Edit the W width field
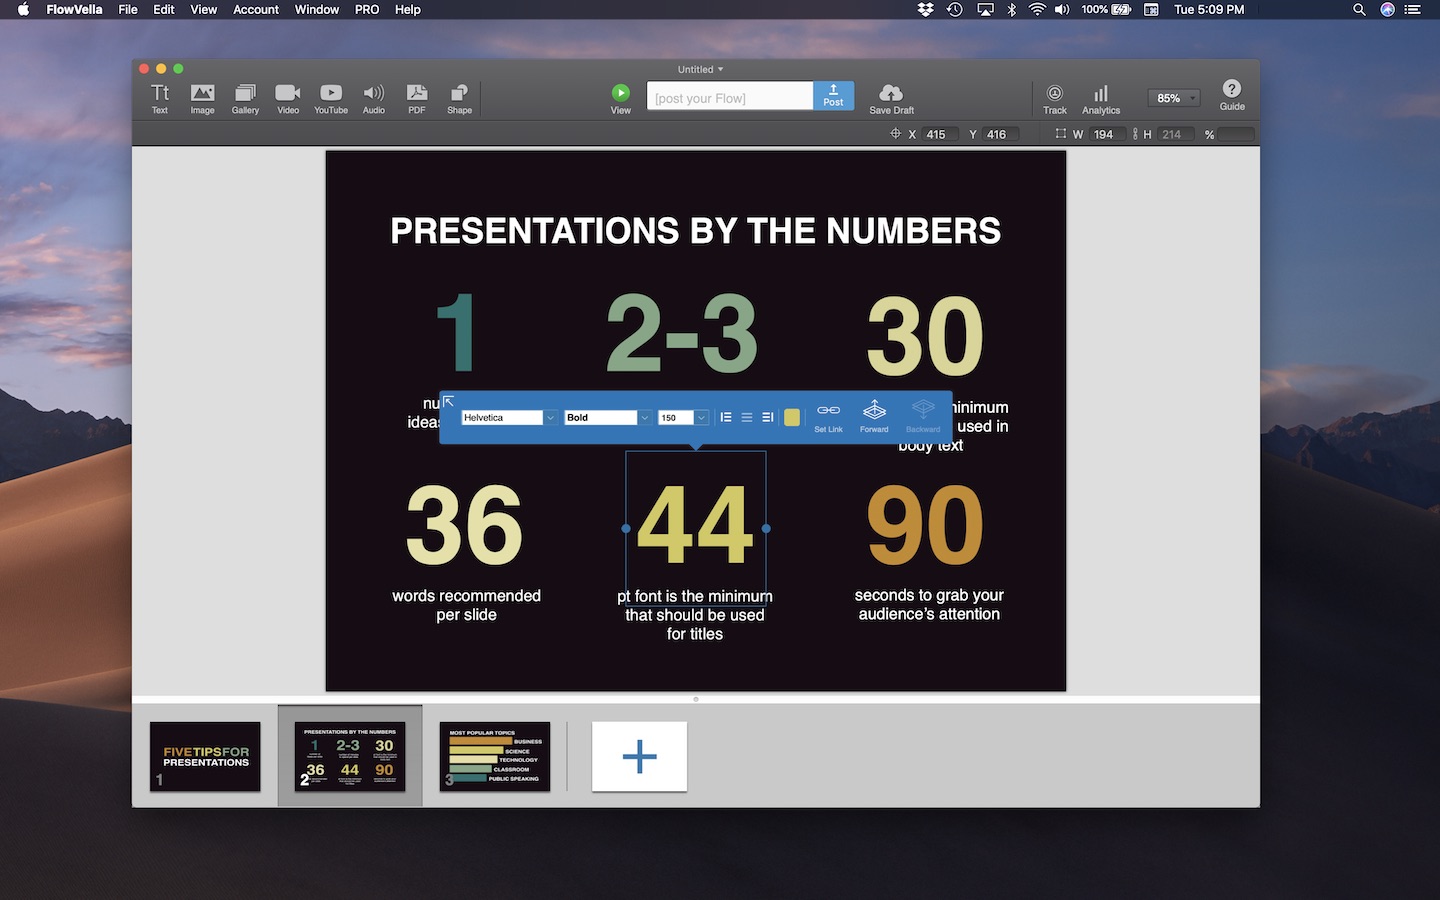1440x900 pixels. 1108,134
